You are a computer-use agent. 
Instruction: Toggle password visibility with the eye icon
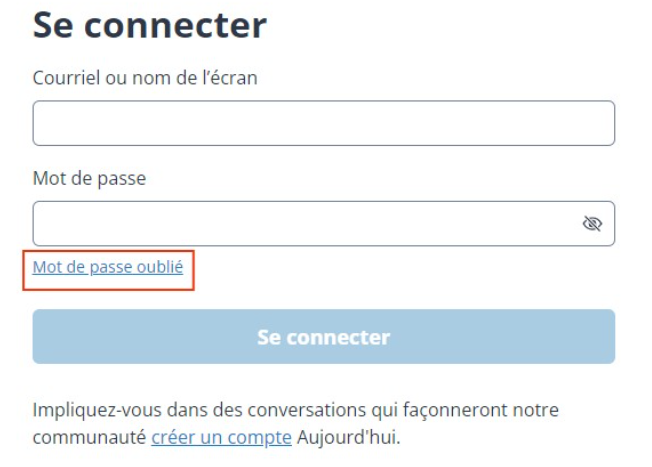tap(591, 224)
